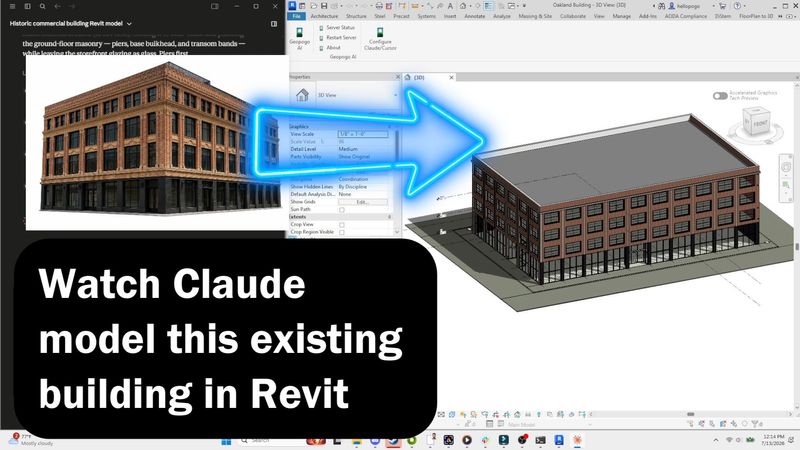Click the Open folder icon in quick access
The height and width of the screenshot is (450, 800).
pos(314,6)
